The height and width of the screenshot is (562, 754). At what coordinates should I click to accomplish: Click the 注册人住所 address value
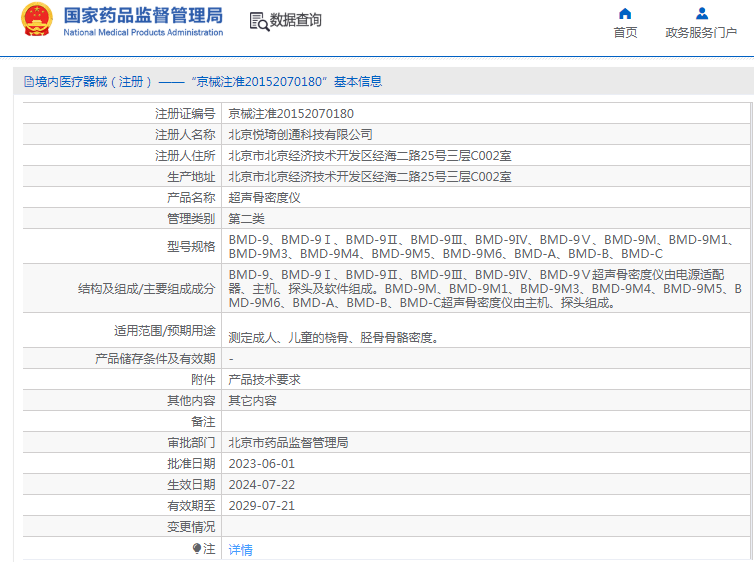(370, 156)
